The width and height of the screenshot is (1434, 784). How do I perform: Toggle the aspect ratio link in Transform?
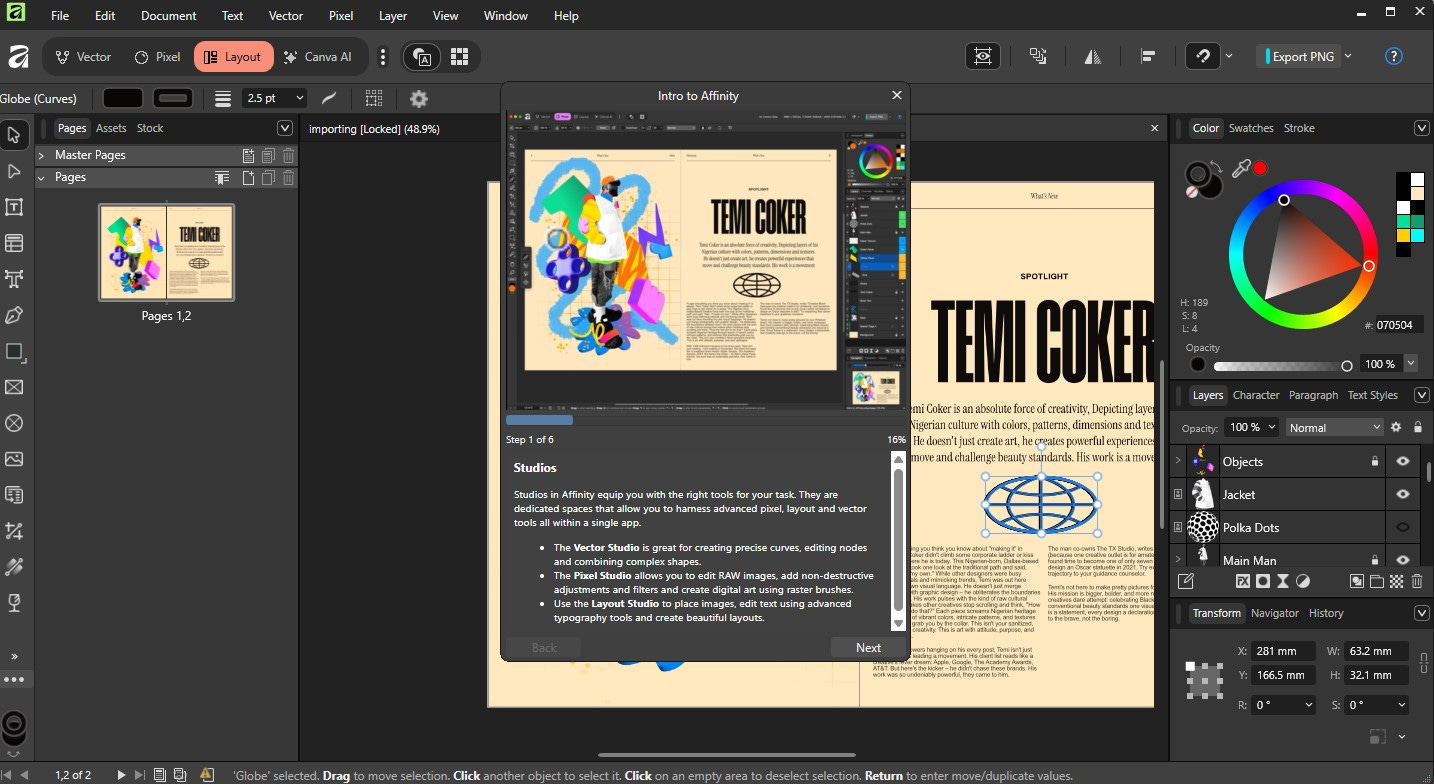point(1423,662)
